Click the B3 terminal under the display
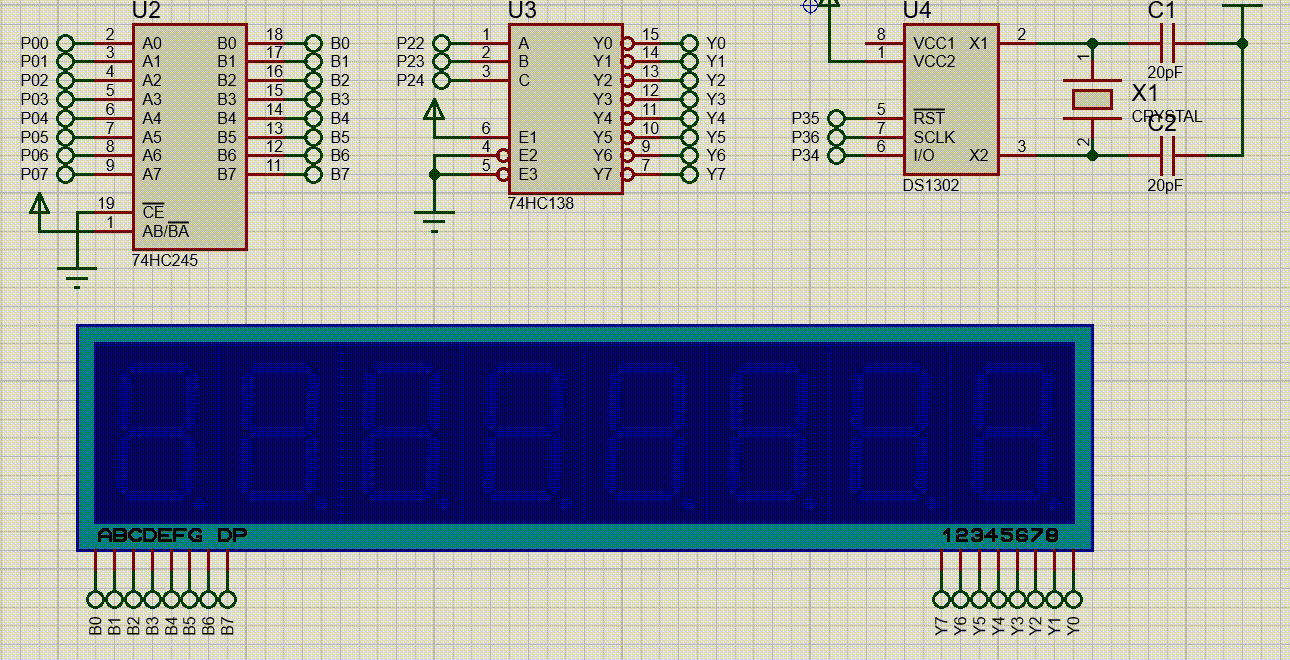 (152, 599)
